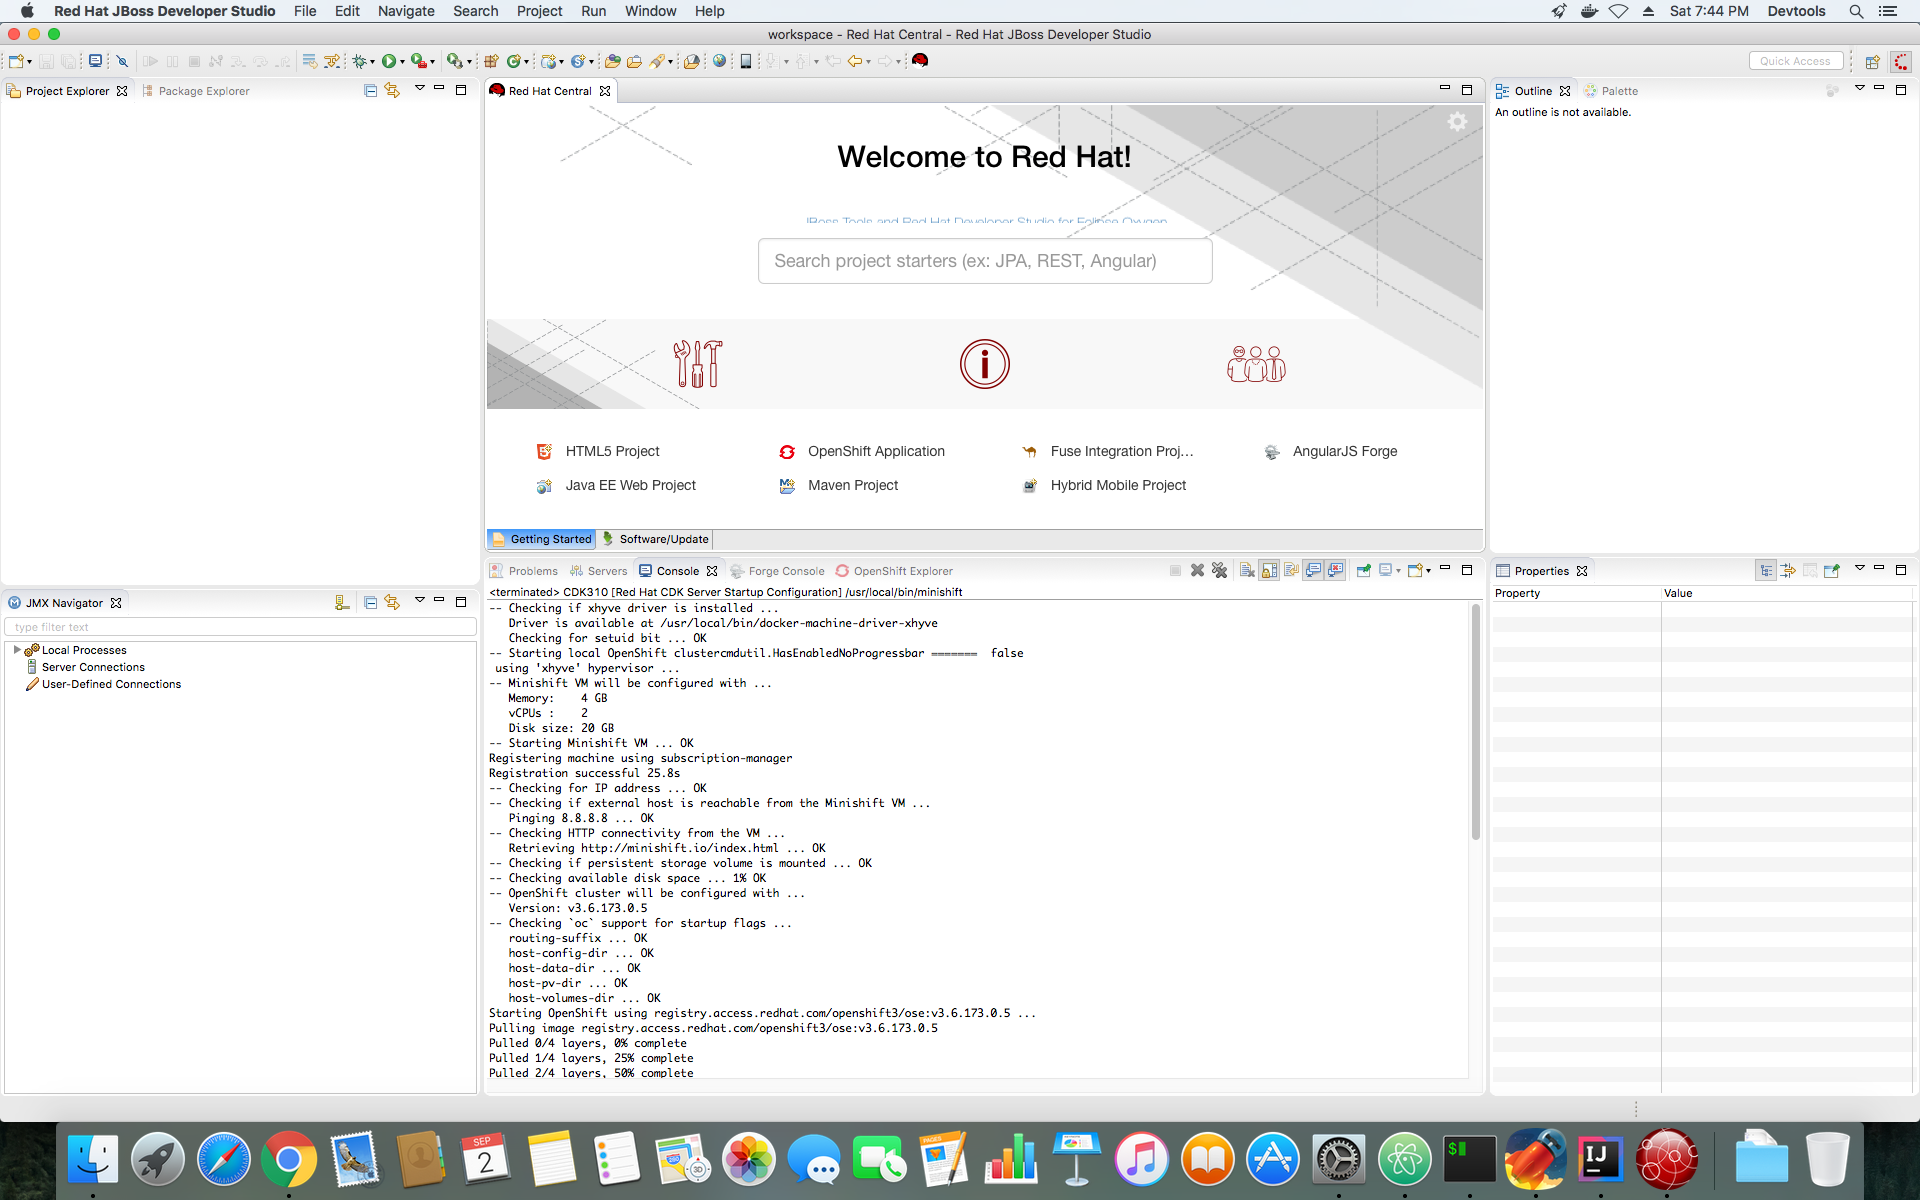Click the green Run button in toolbar

pyautogui.click(x=388, y=61)
